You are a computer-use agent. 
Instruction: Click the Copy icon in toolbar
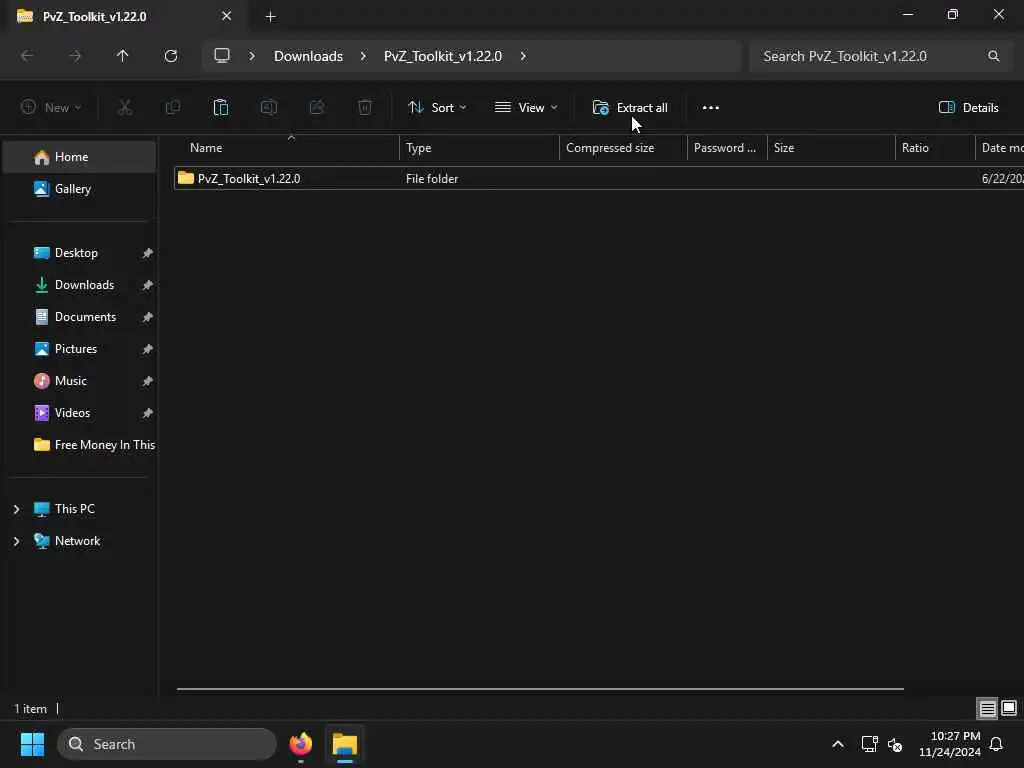tap(173, 107)
